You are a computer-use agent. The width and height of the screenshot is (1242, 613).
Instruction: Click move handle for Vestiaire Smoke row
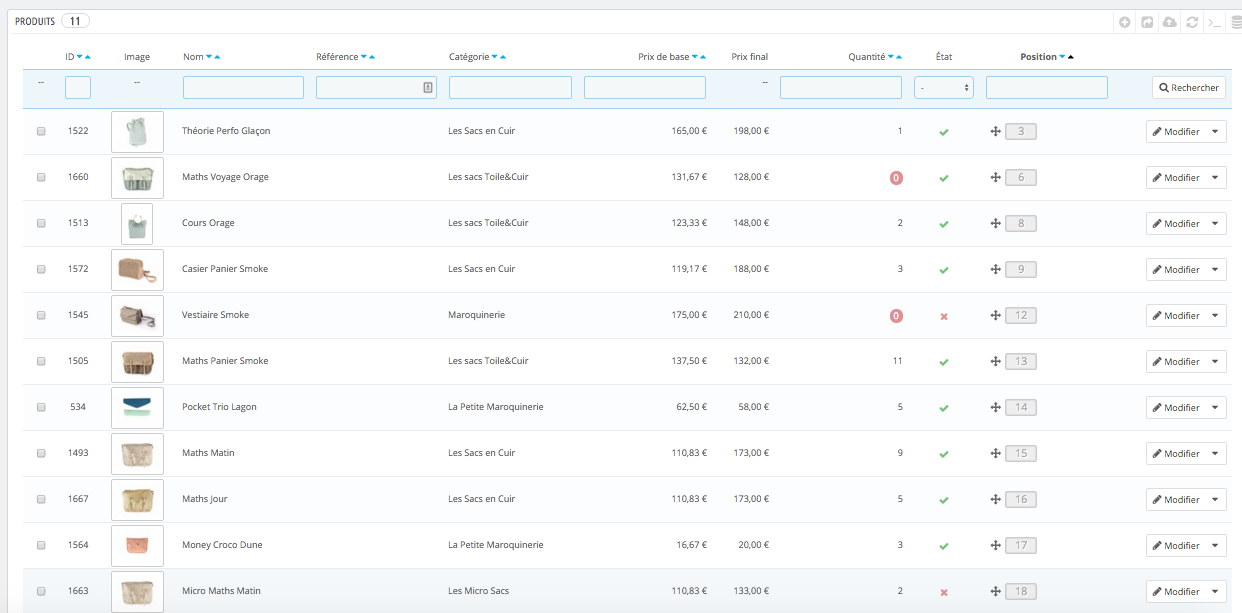click(995, 315)
